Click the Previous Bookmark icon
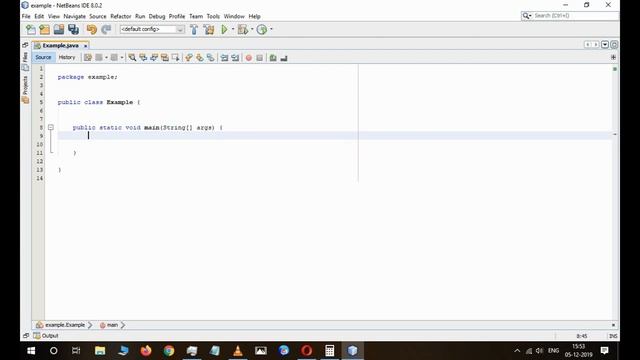The width and height of the screenshot is (640, 360). pos(189,58)
